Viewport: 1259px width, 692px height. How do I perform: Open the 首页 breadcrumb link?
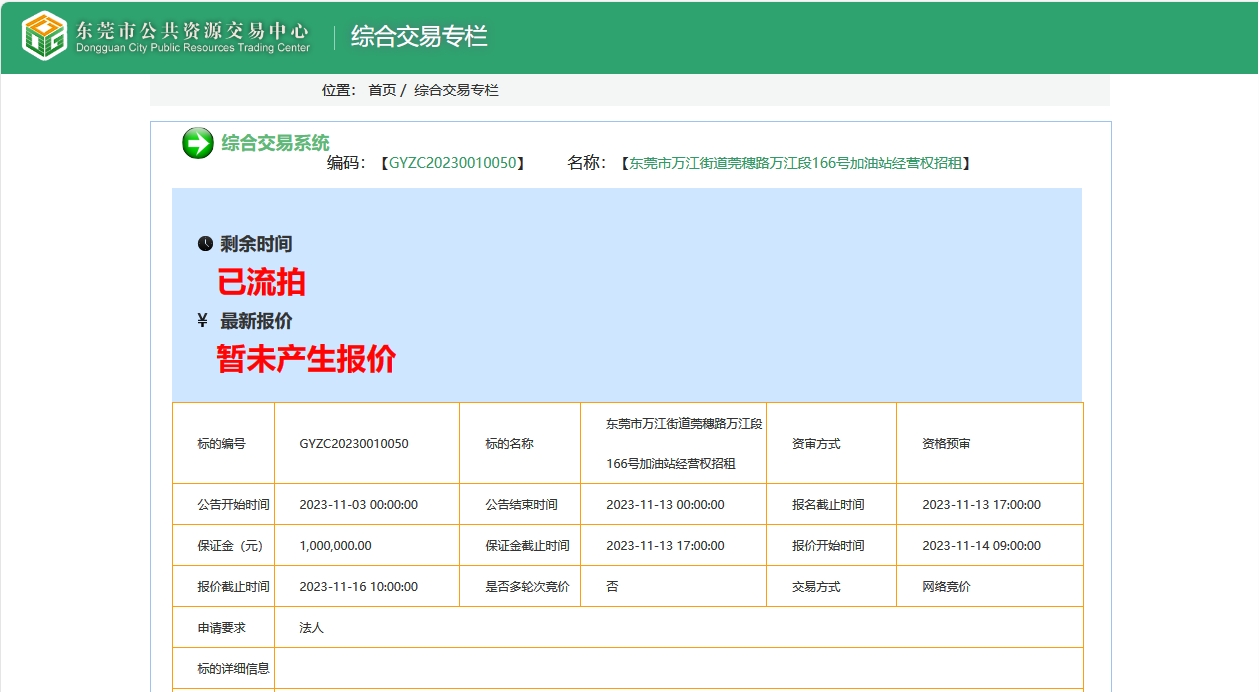382,90
